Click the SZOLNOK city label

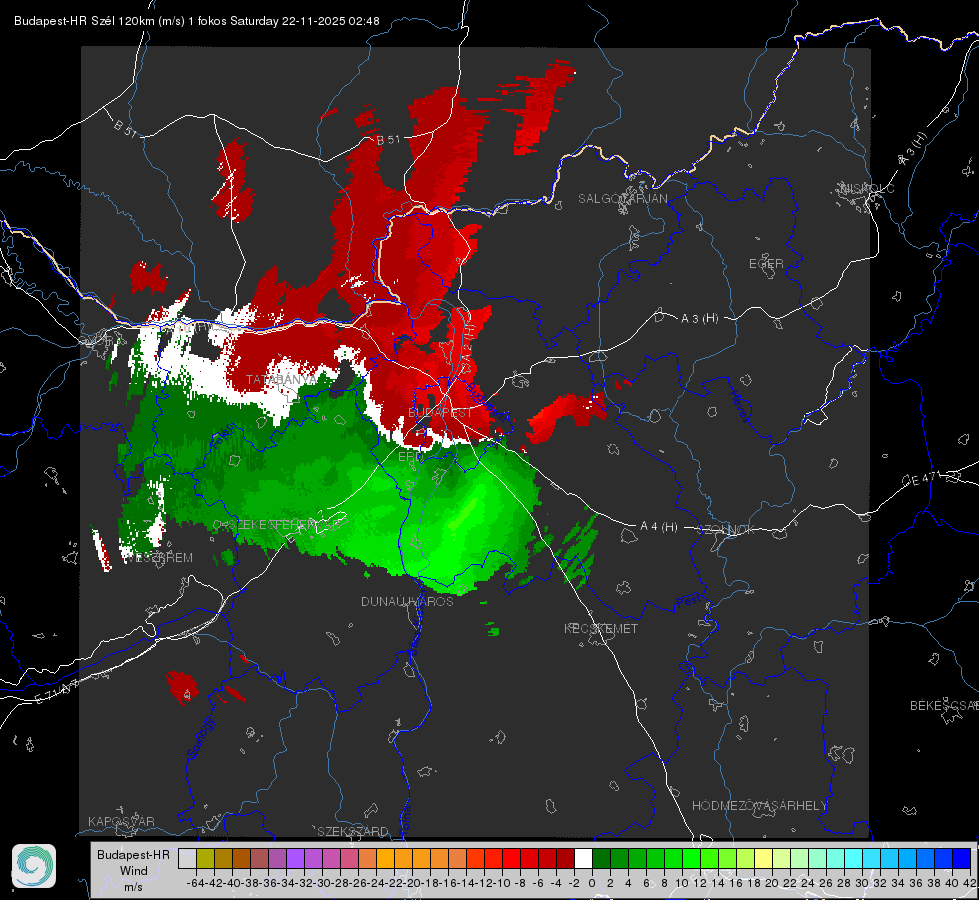727,530
